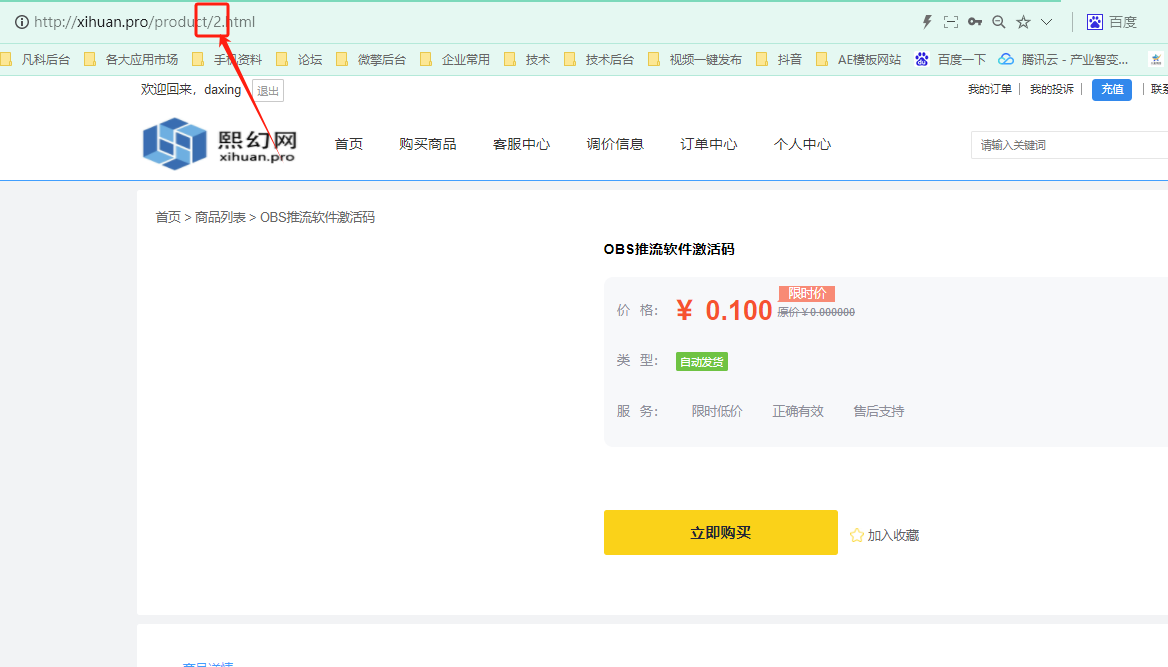Viewport: 1168px width, 667px height.
Task: Click the product title OBS推流软件激活码
Action: (x=669, y=249)
